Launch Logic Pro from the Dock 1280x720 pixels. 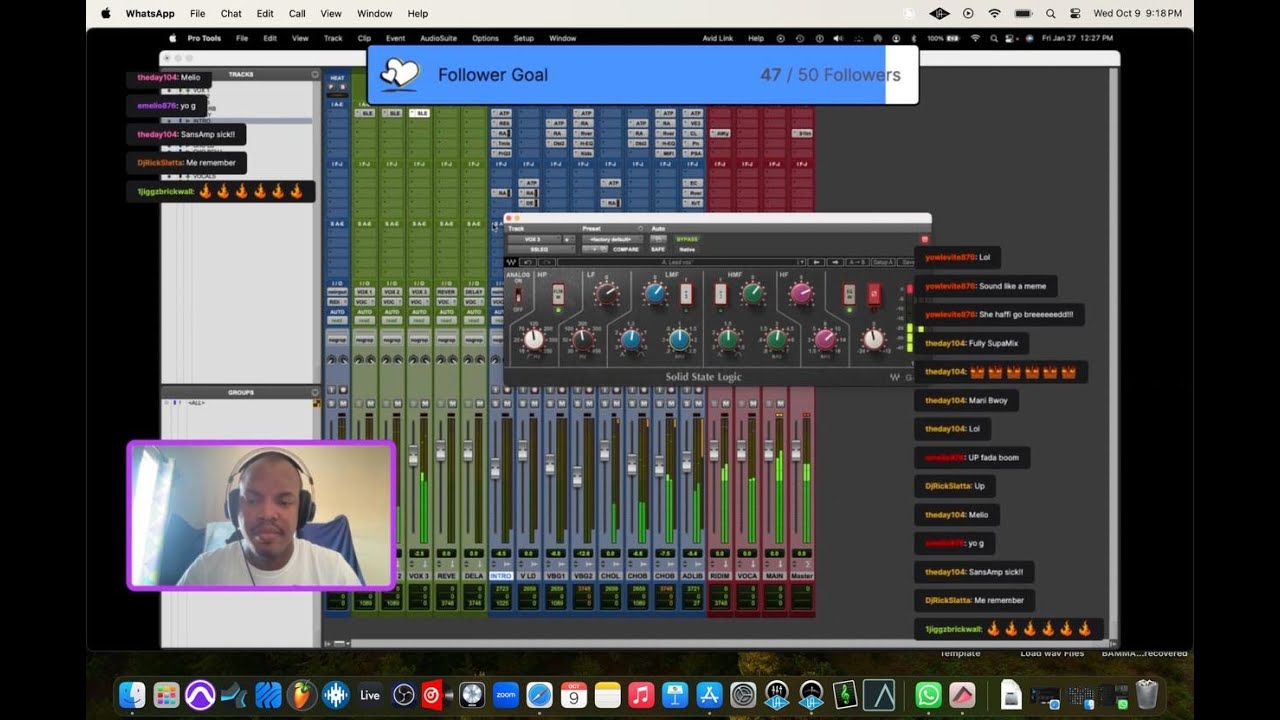point(472,695)
